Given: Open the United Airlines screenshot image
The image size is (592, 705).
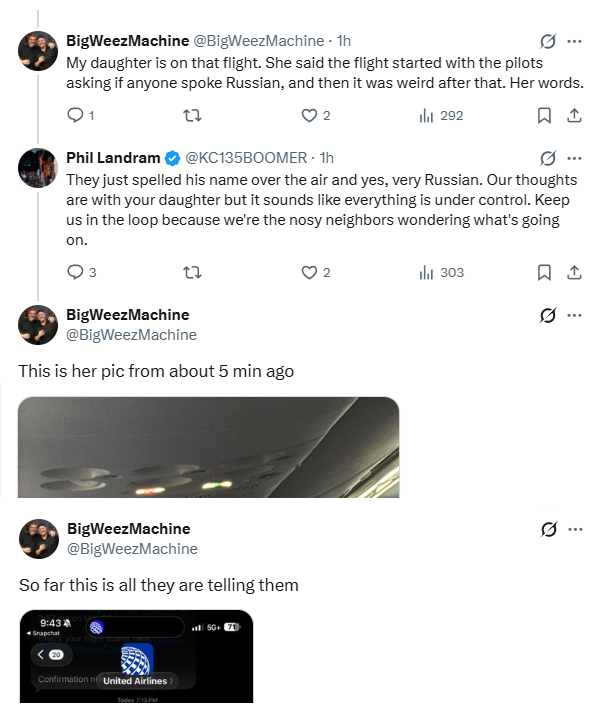Looking at the screenshot, I should (x=136, y=656).
